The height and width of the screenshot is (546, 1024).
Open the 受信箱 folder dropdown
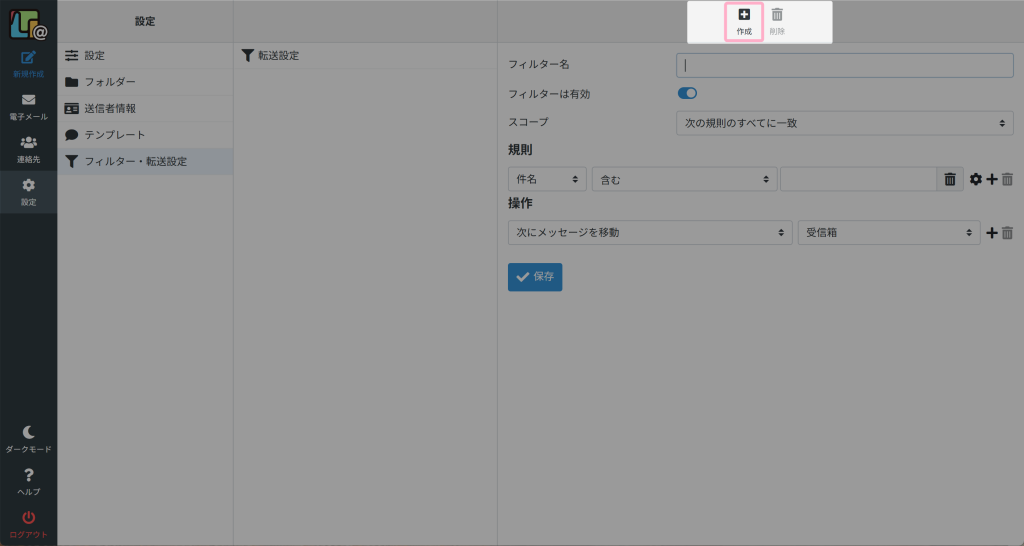(x=889, y=233)
